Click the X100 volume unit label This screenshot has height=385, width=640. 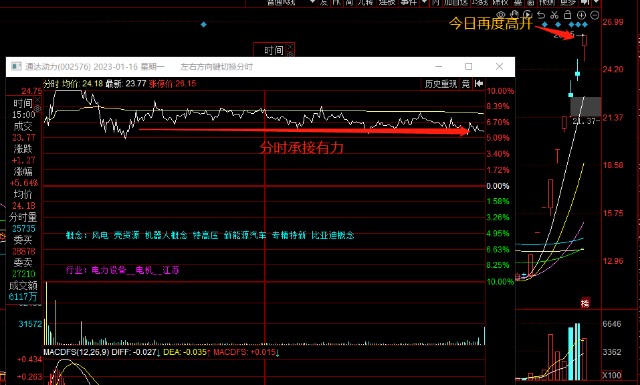pos(612,375)
